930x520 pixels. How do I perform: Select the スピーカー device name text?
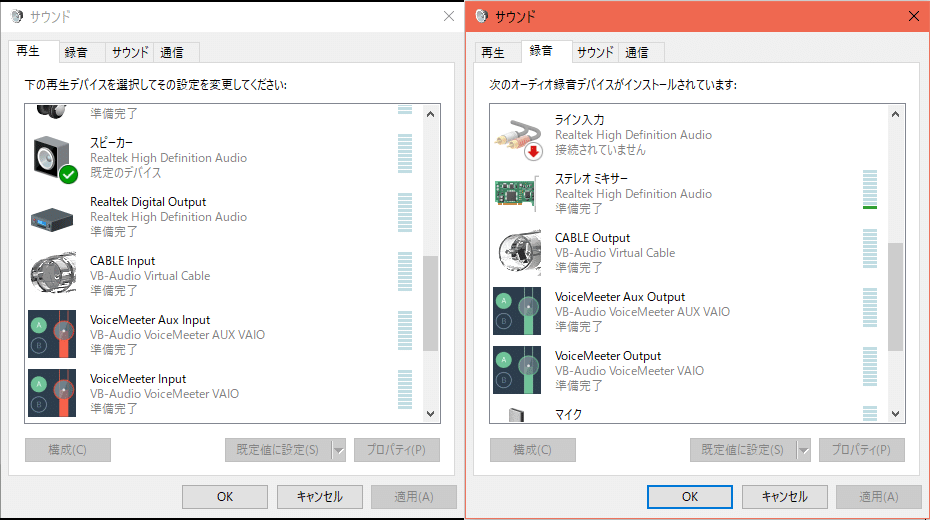tap(112, 143)
